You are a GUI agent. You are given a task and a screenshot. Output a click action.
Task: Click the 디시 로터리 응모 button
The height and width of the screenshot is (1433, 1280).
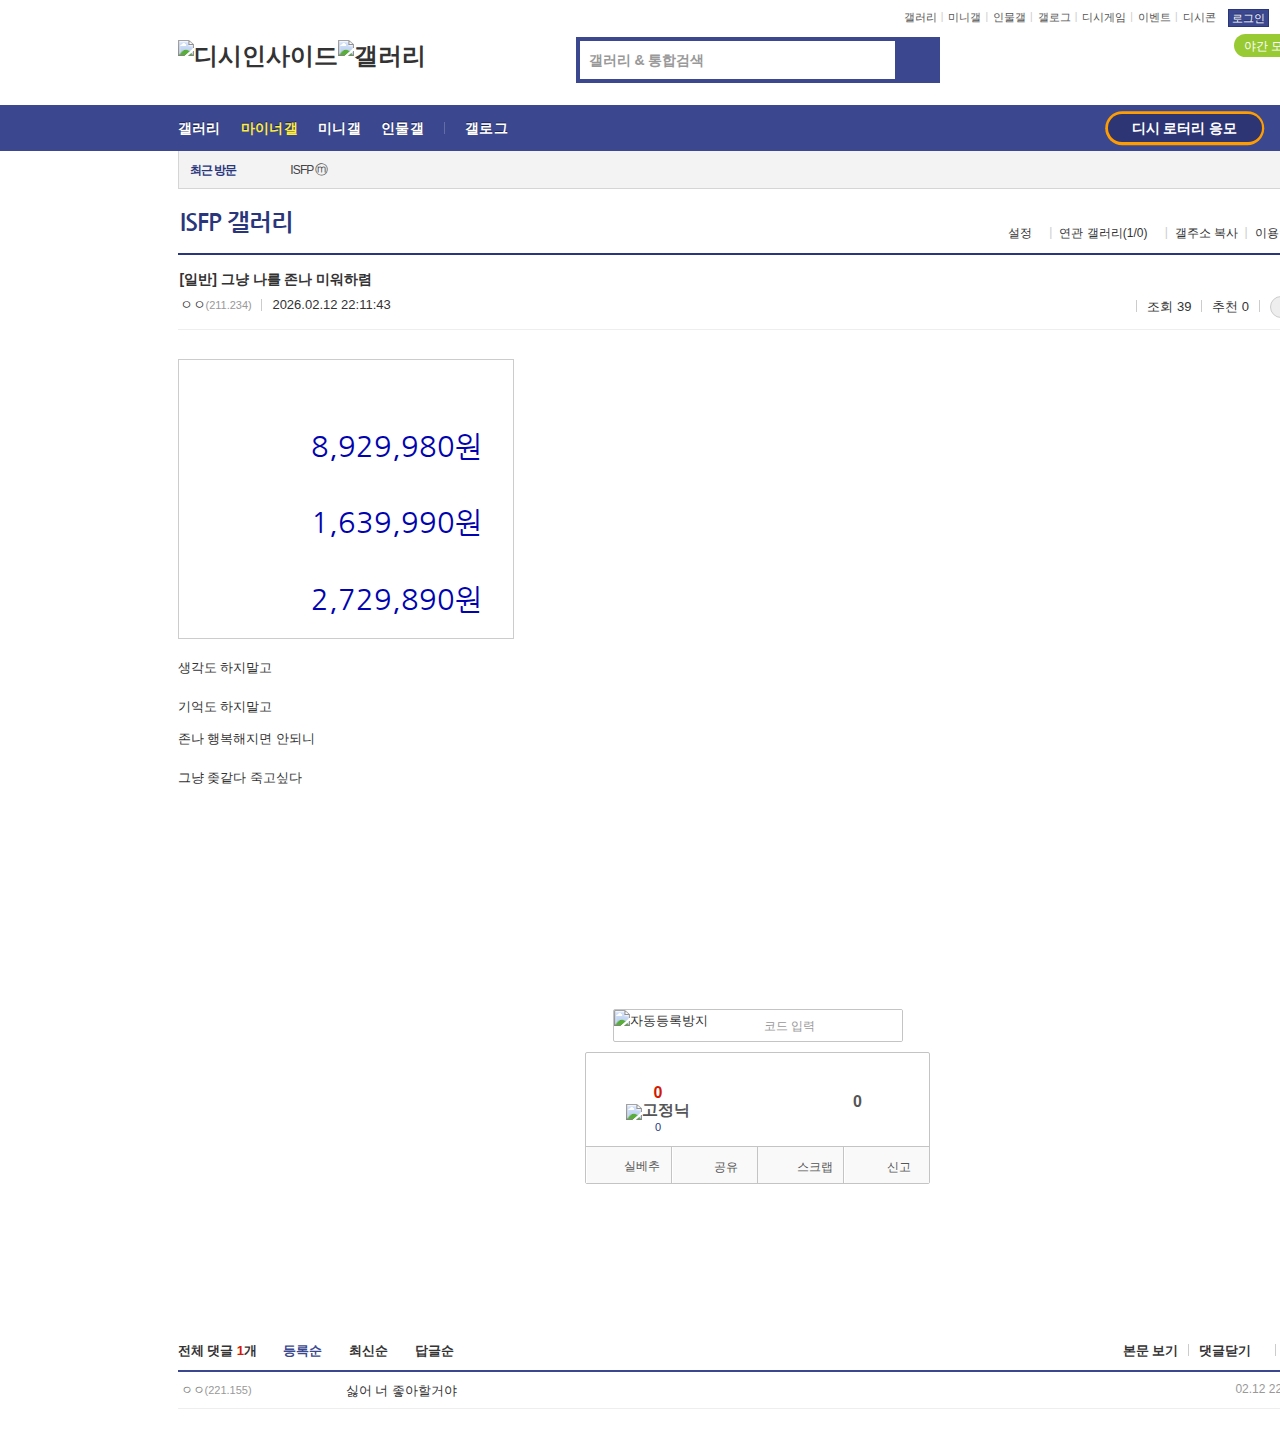1184,128
